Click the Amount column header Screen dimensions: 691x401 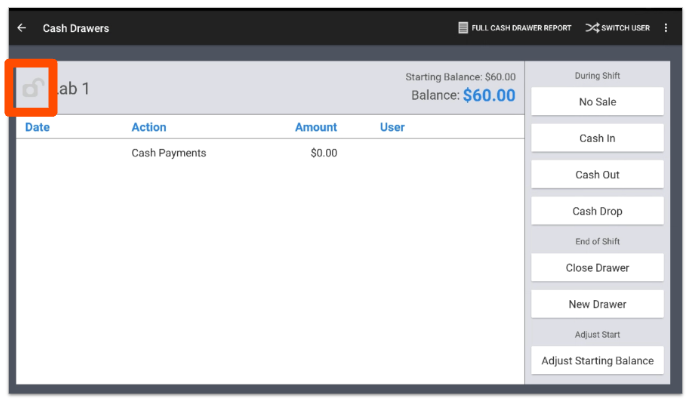[x=316, y=128]
